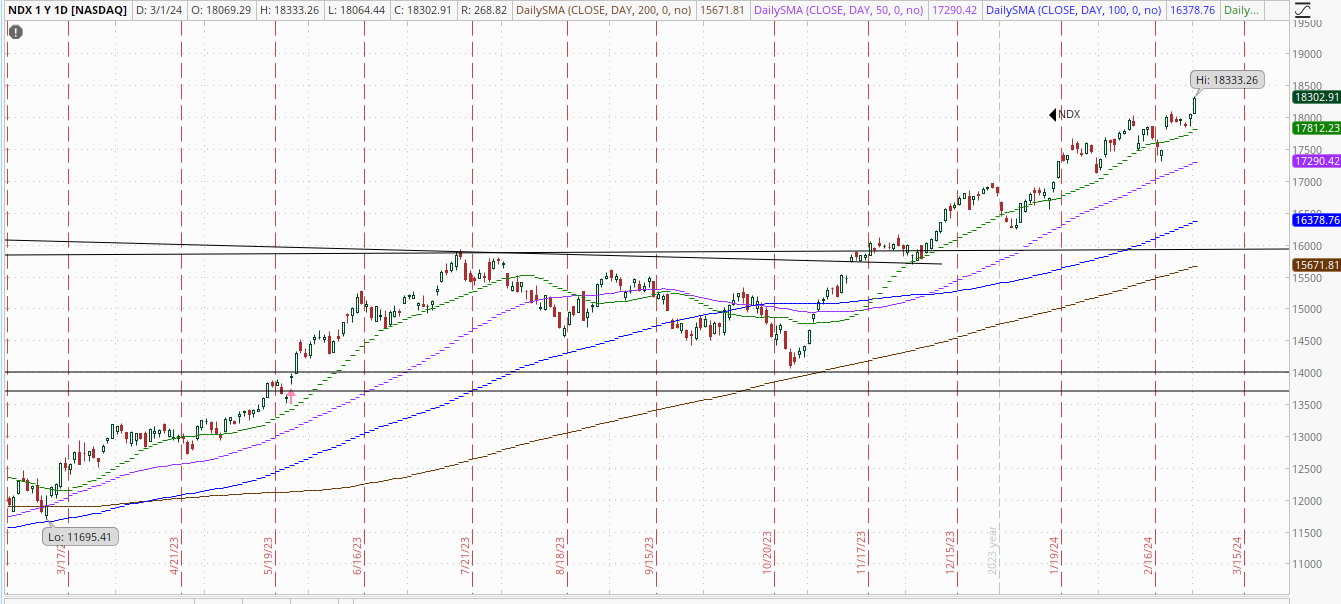The image size is (1341, 604).
Task: Click the 14000 price axis label
Action: click(x=1309, y=373)
